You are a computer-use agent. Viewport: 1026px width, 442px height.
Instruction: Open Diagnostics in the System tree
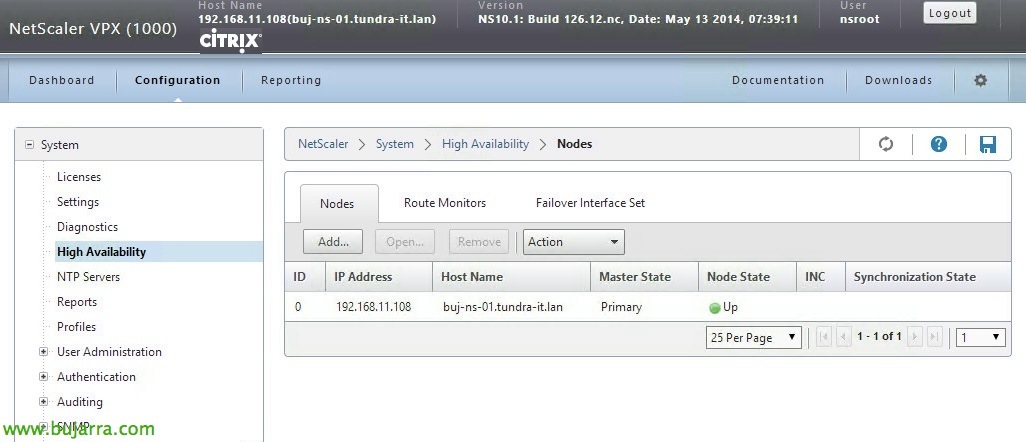87,227
